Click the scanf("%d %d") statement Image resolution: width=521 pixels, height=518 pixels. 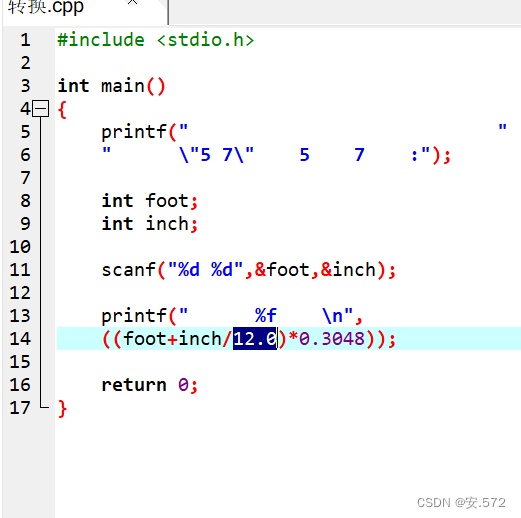248,270
